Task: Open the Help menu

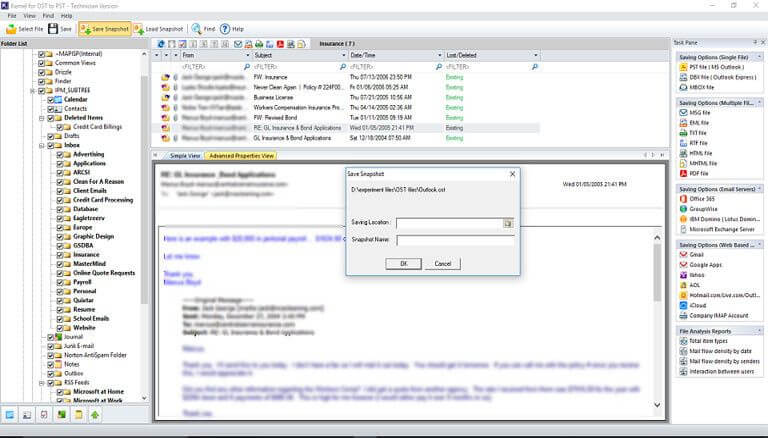Action: pyautogui.click(x=67, y=16)
